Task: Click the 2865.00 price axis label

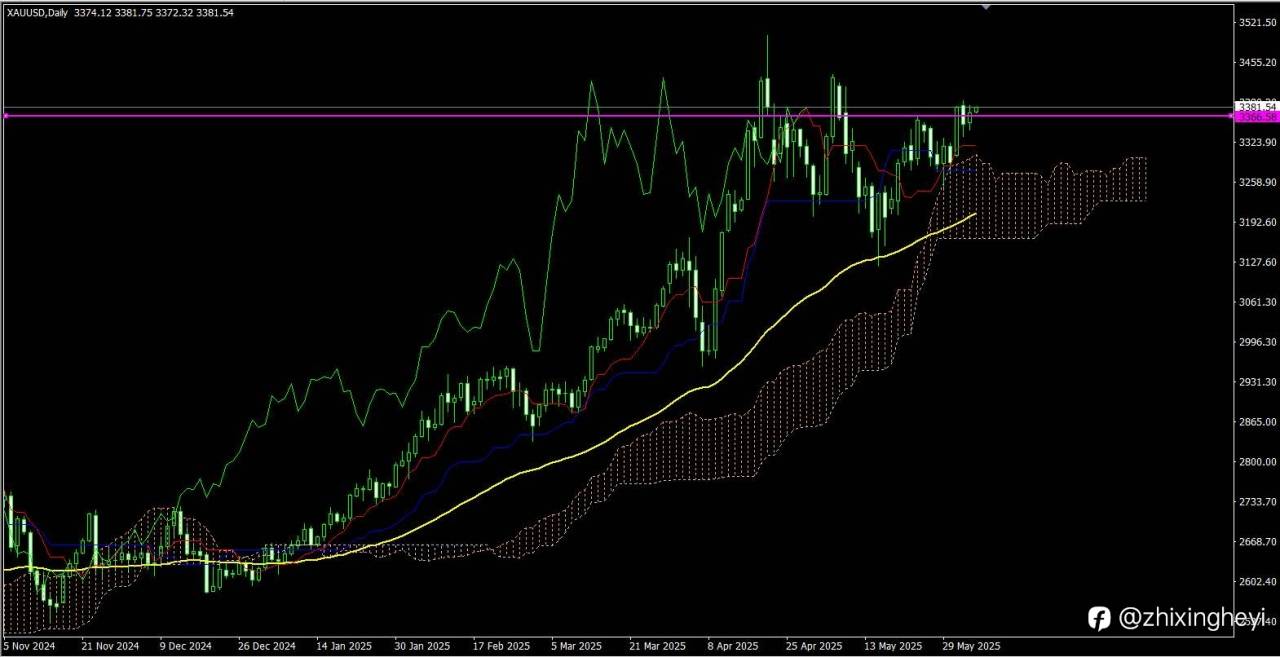Action: click(x=1256, y=422)
